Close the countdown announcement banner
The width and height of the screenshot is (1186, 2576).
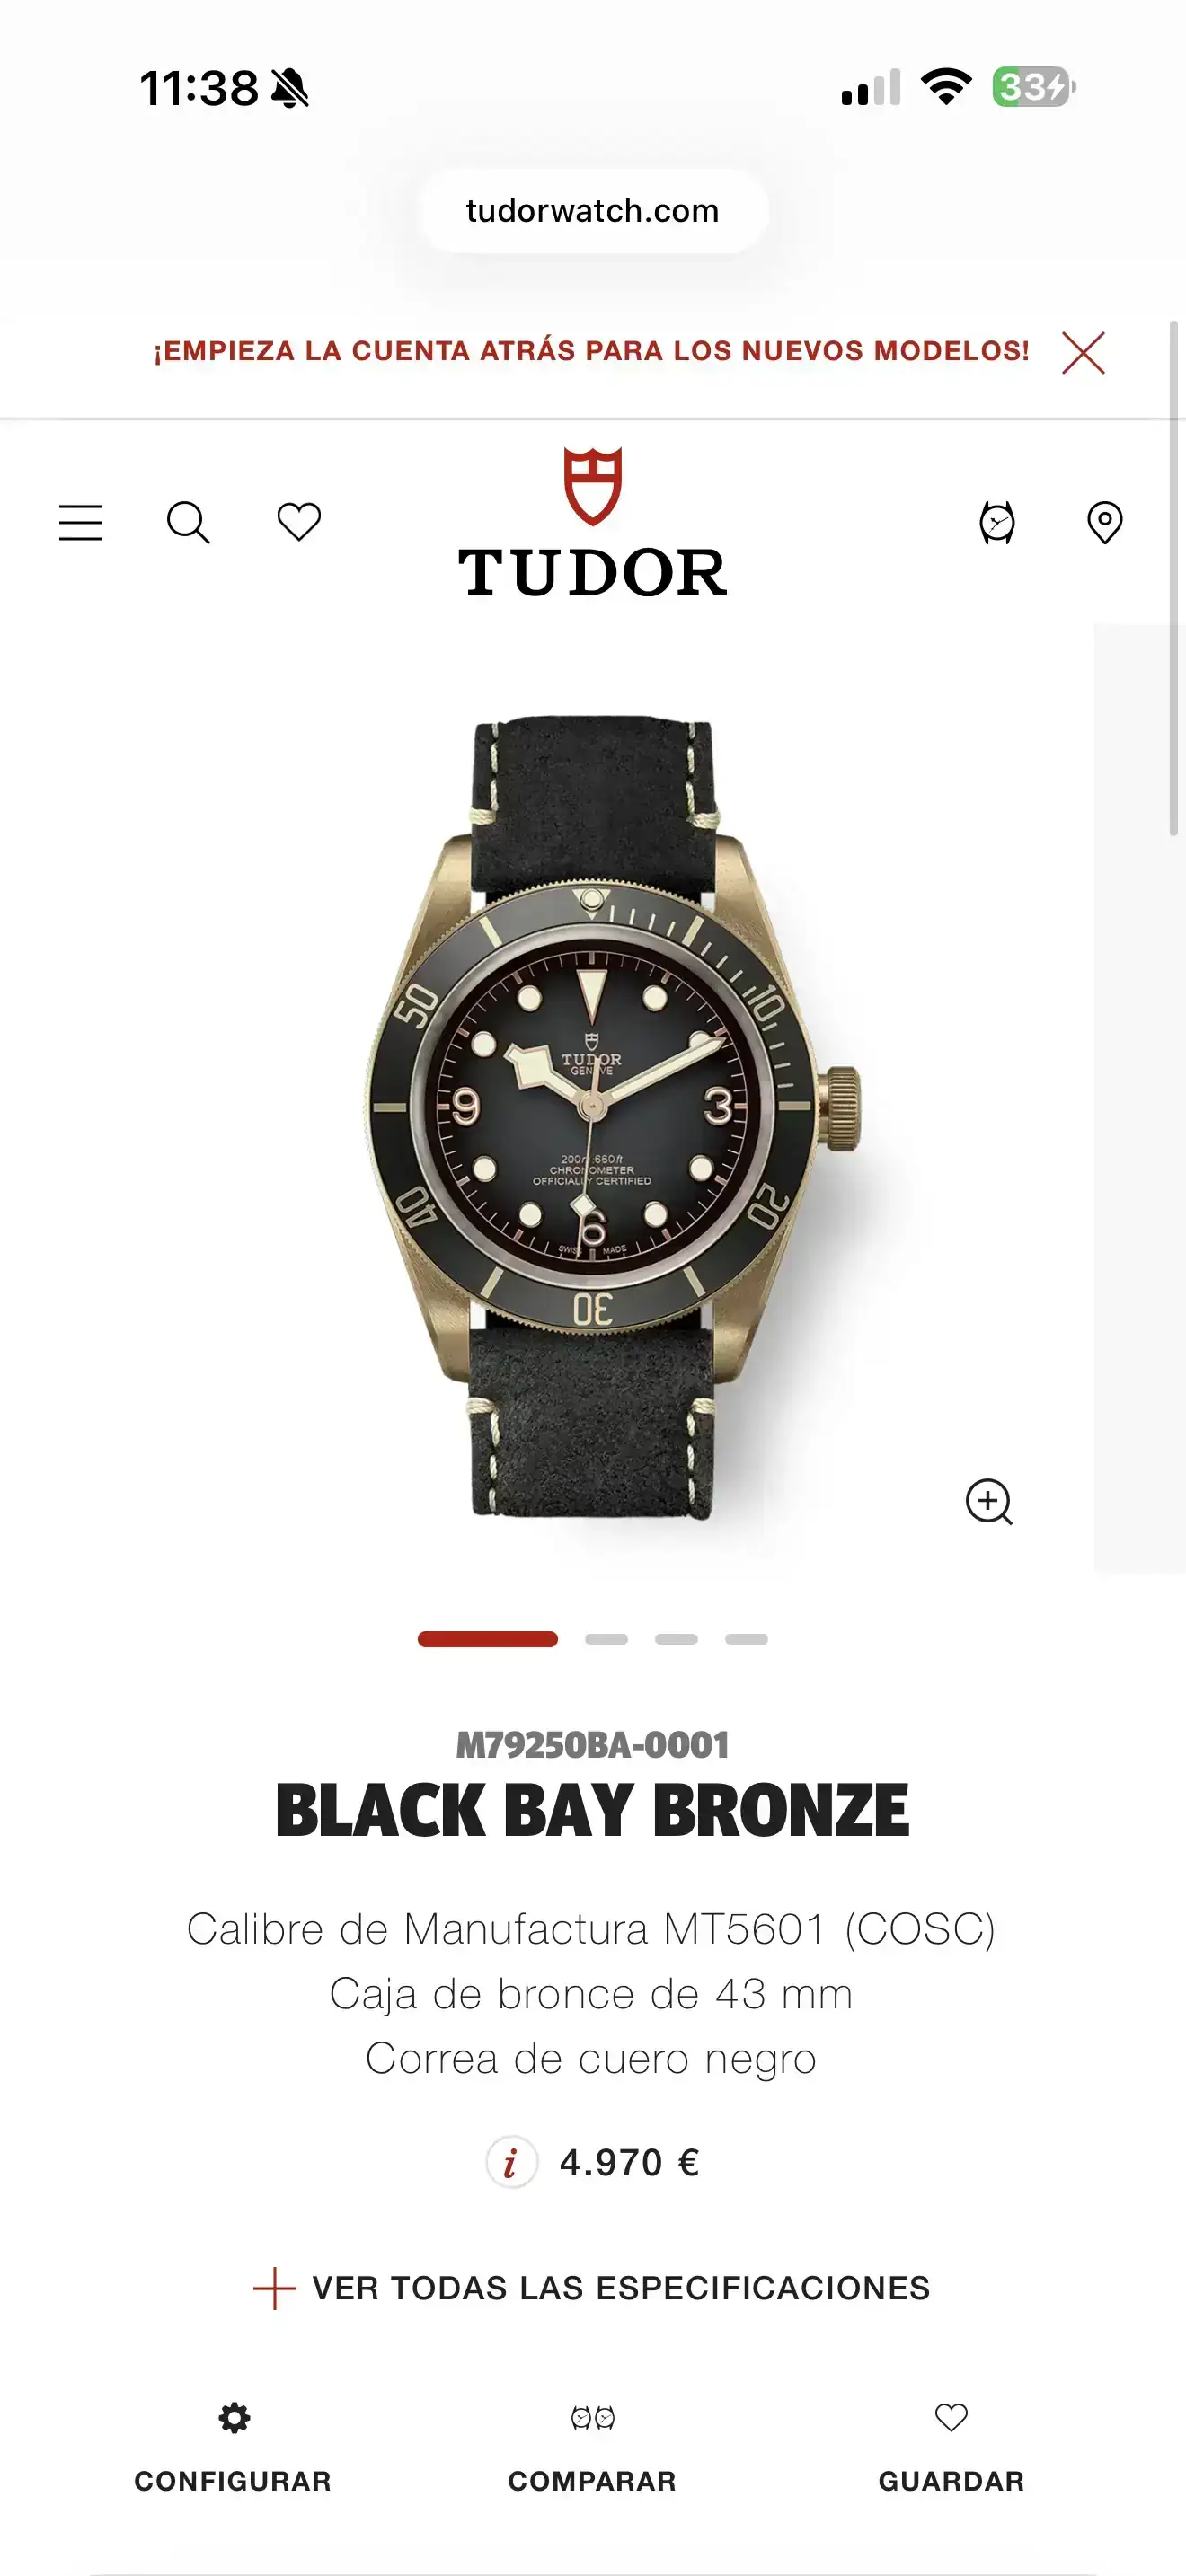coord(1083,352)
